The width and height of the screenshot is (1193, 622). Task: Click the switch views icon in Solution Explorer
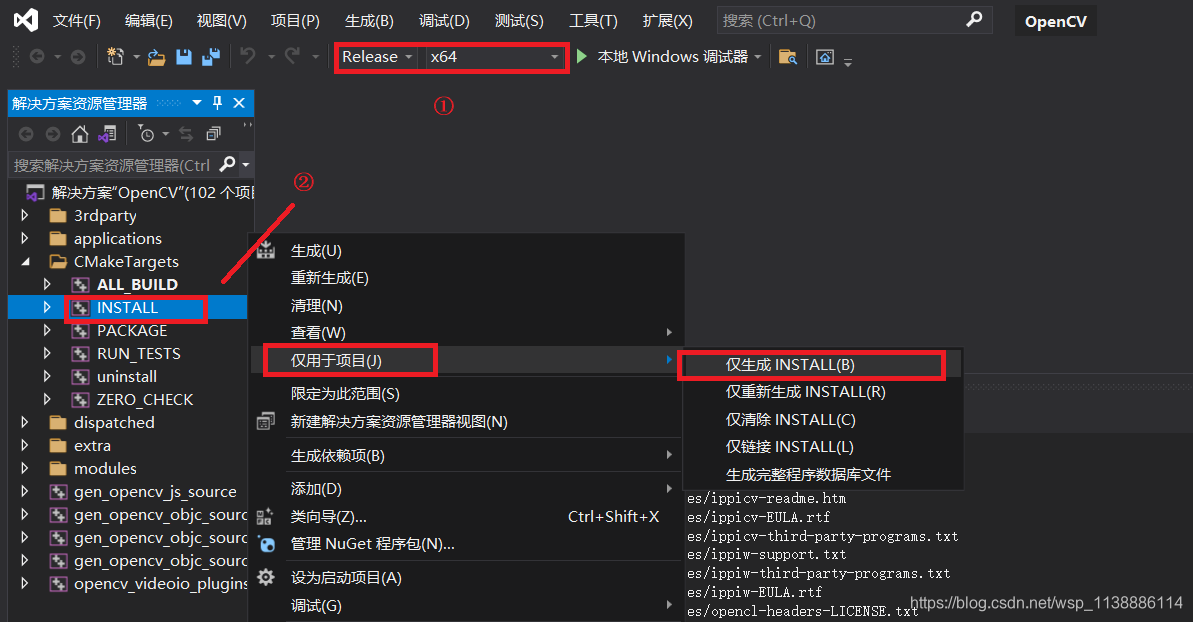point(107,135)
